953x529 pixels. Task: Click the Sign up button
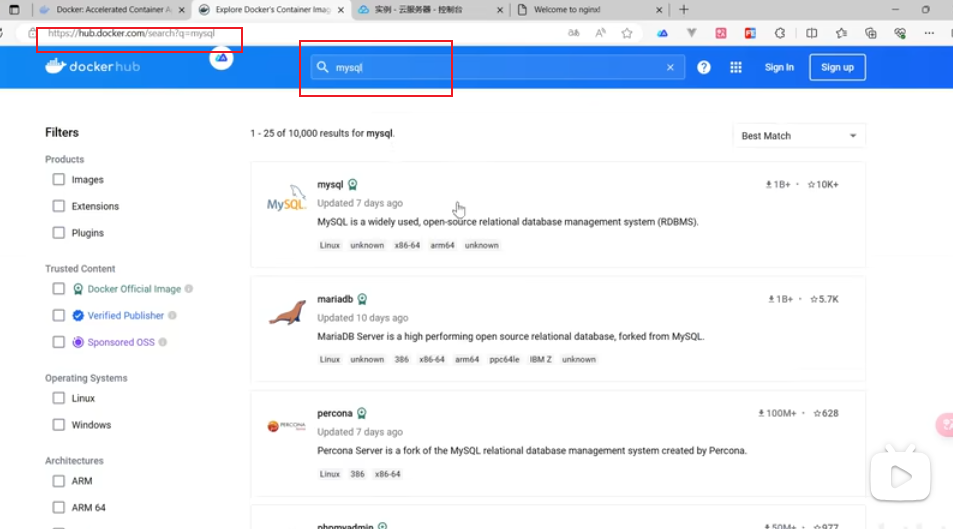click(x=838, y=67)
